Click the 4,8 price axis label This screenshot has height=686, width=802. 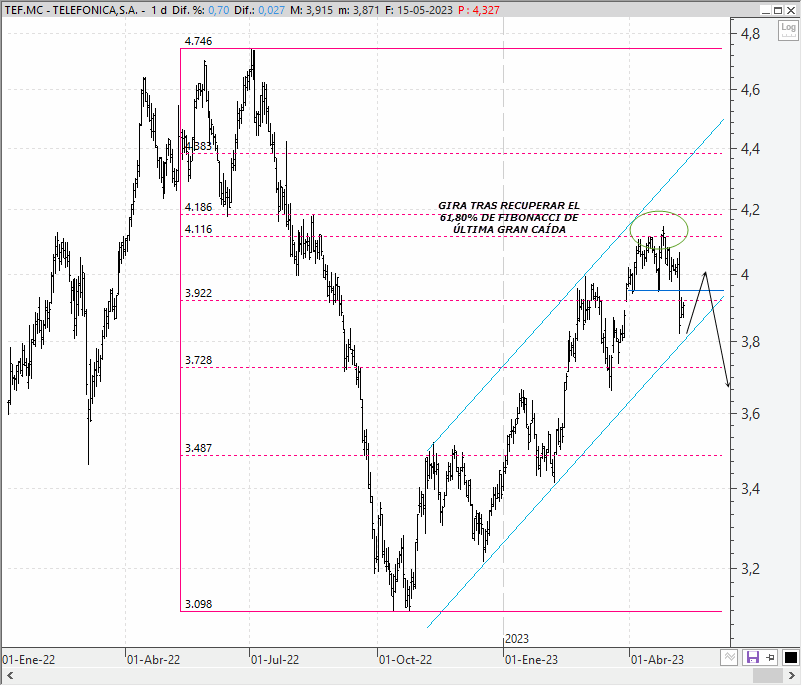pyautogui.click(x=751, y=34)
